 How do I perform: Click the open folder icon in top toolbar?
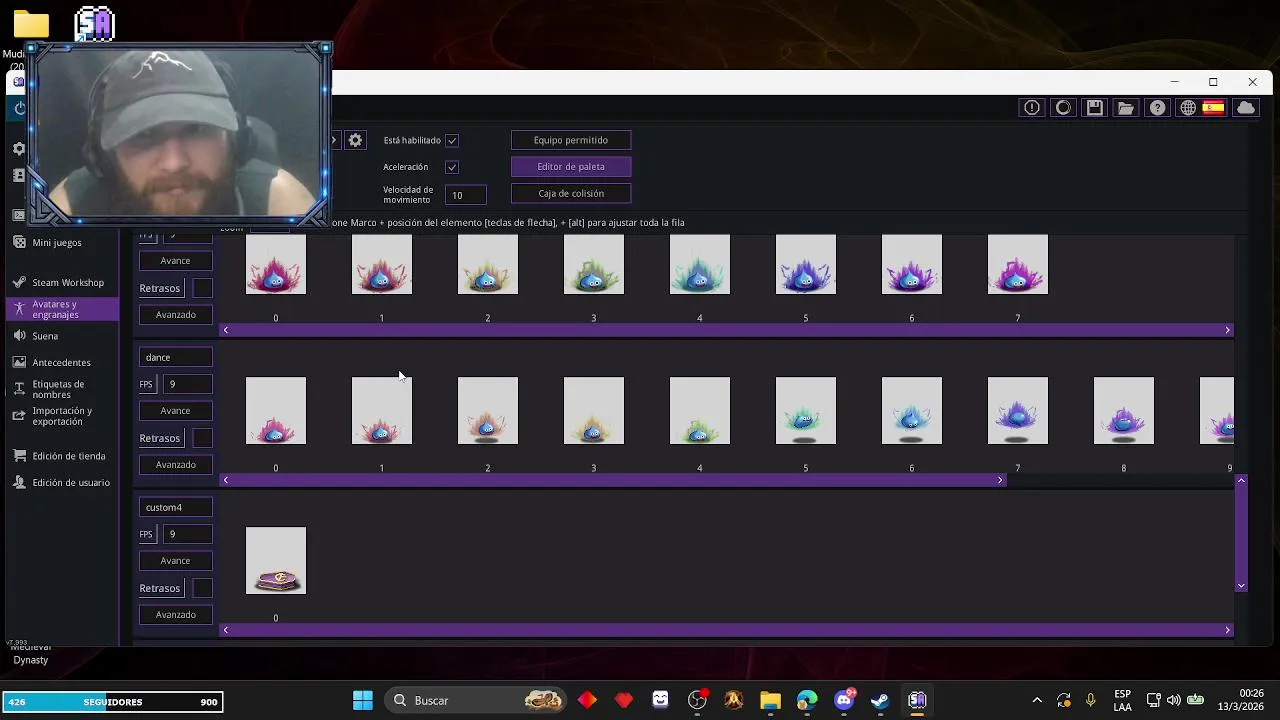click(x=1126, y=108)
